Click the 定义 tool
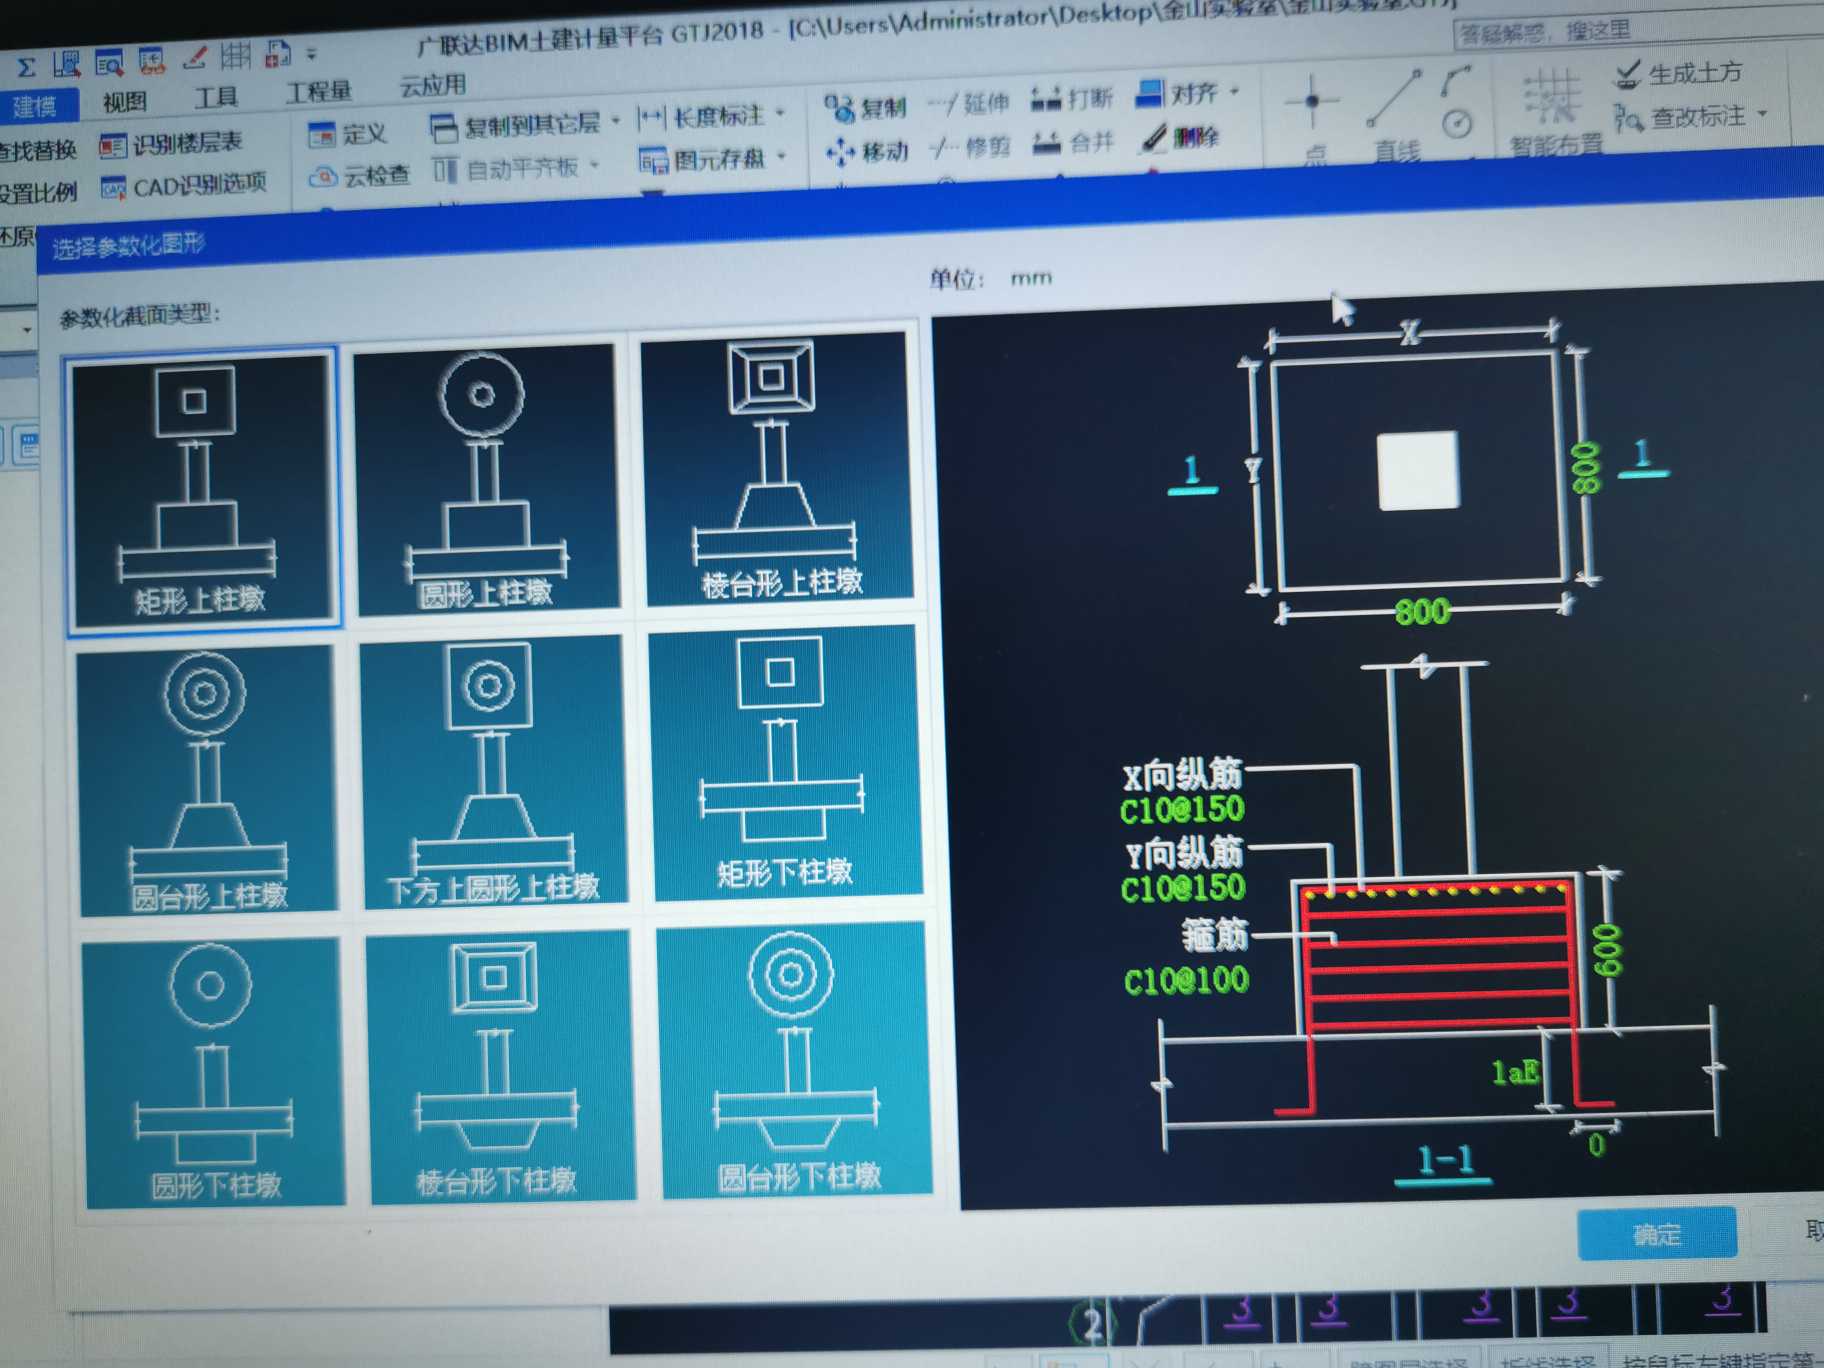Image resolution: width=1824 pixels, height=1368 pixels. [346, 134]
